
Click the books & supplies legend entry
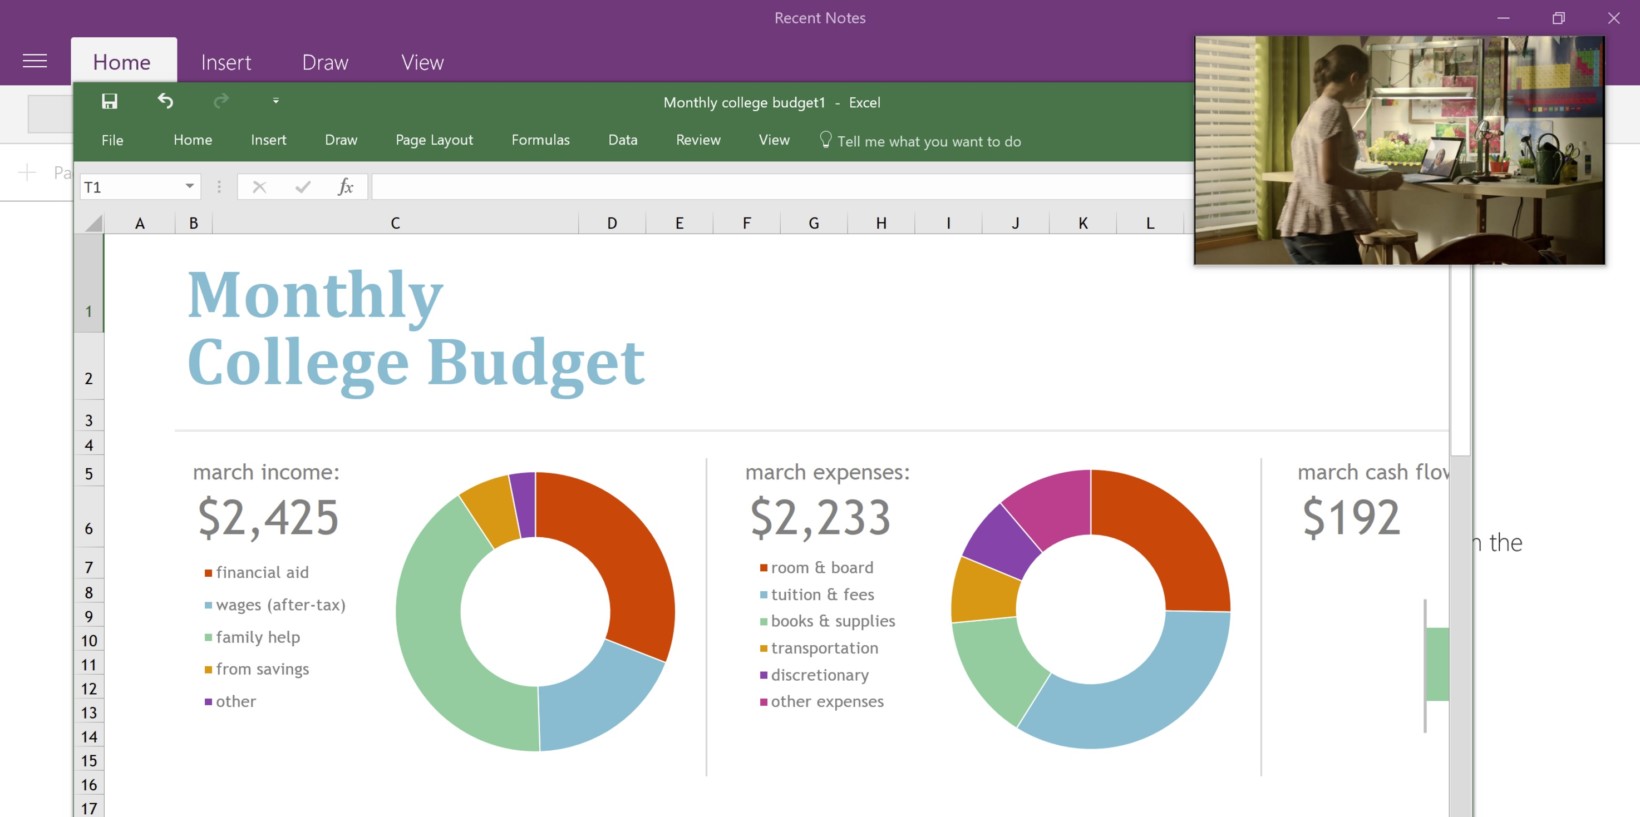pyautogui.click(x=828, y=621)
